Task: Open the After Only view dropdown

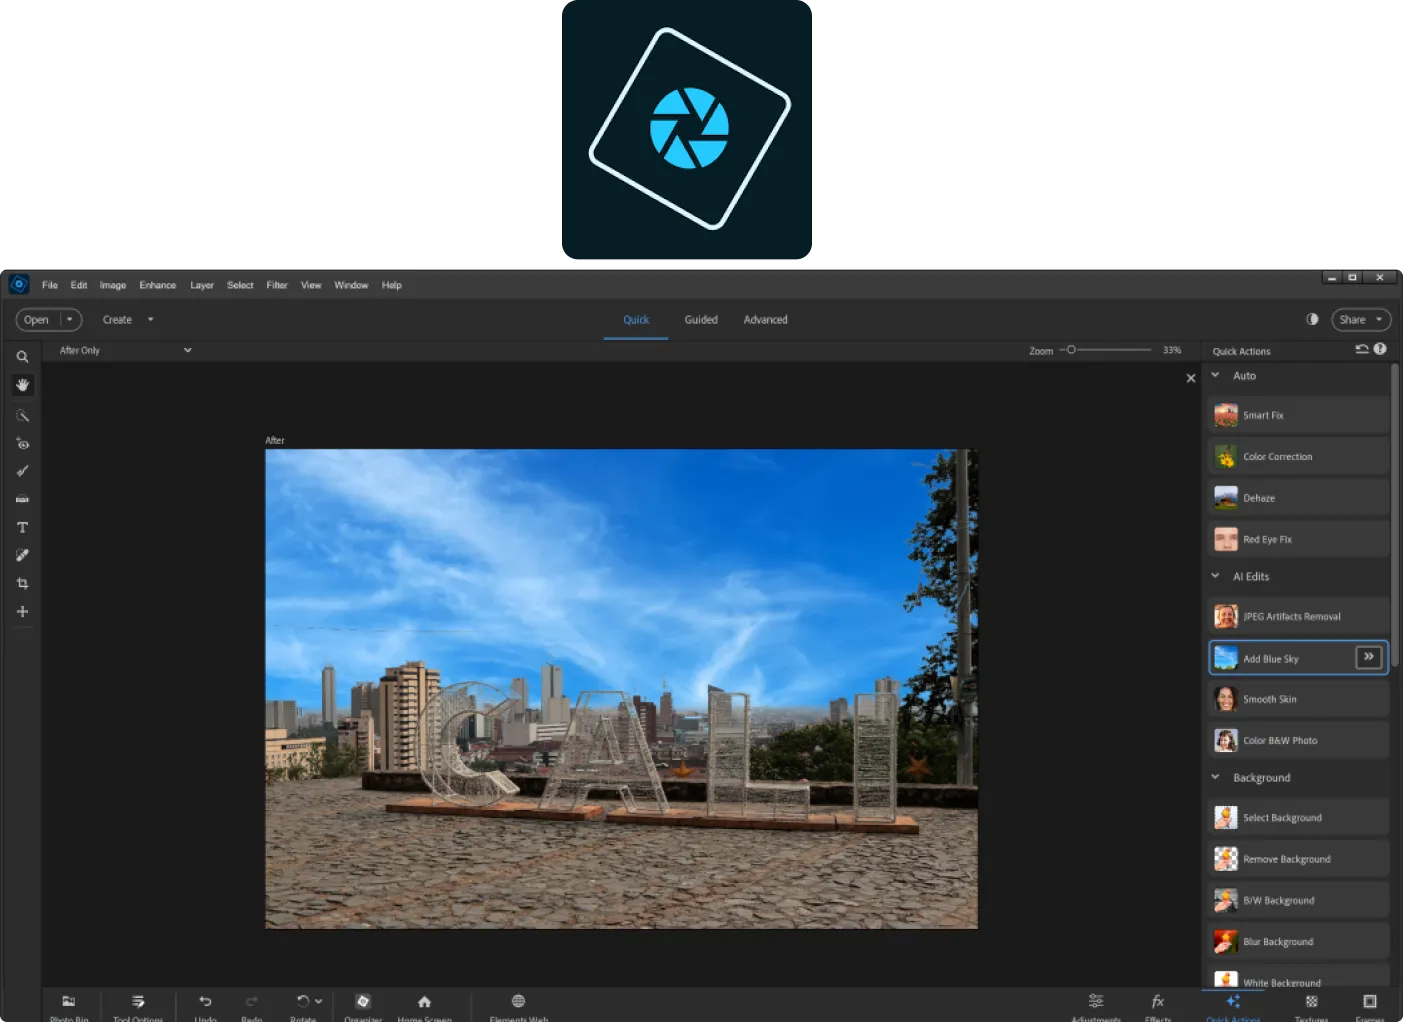Action: (x=125, y=350)
